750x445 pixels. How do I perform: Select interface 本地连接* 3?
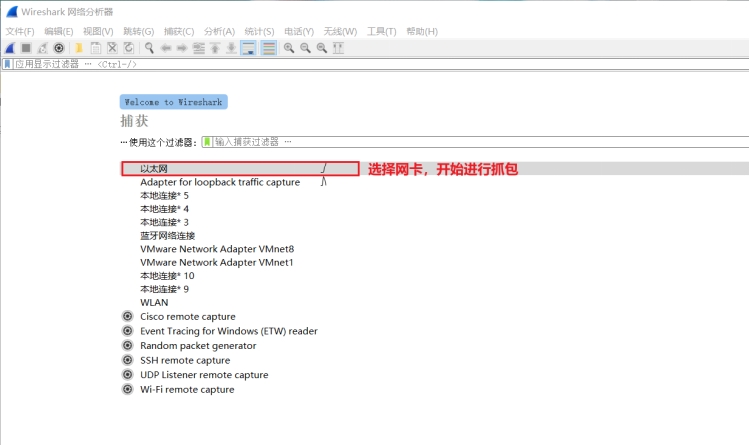(164, 222)
